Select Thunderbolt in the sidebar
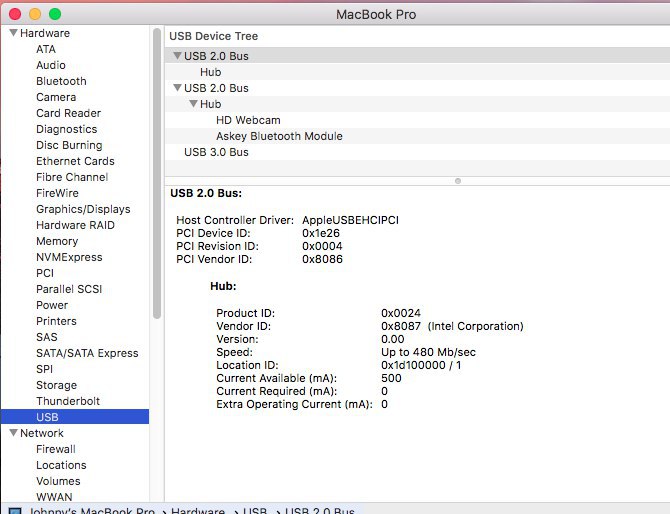Screen dimensions: 670x514 tap(68, 401)
